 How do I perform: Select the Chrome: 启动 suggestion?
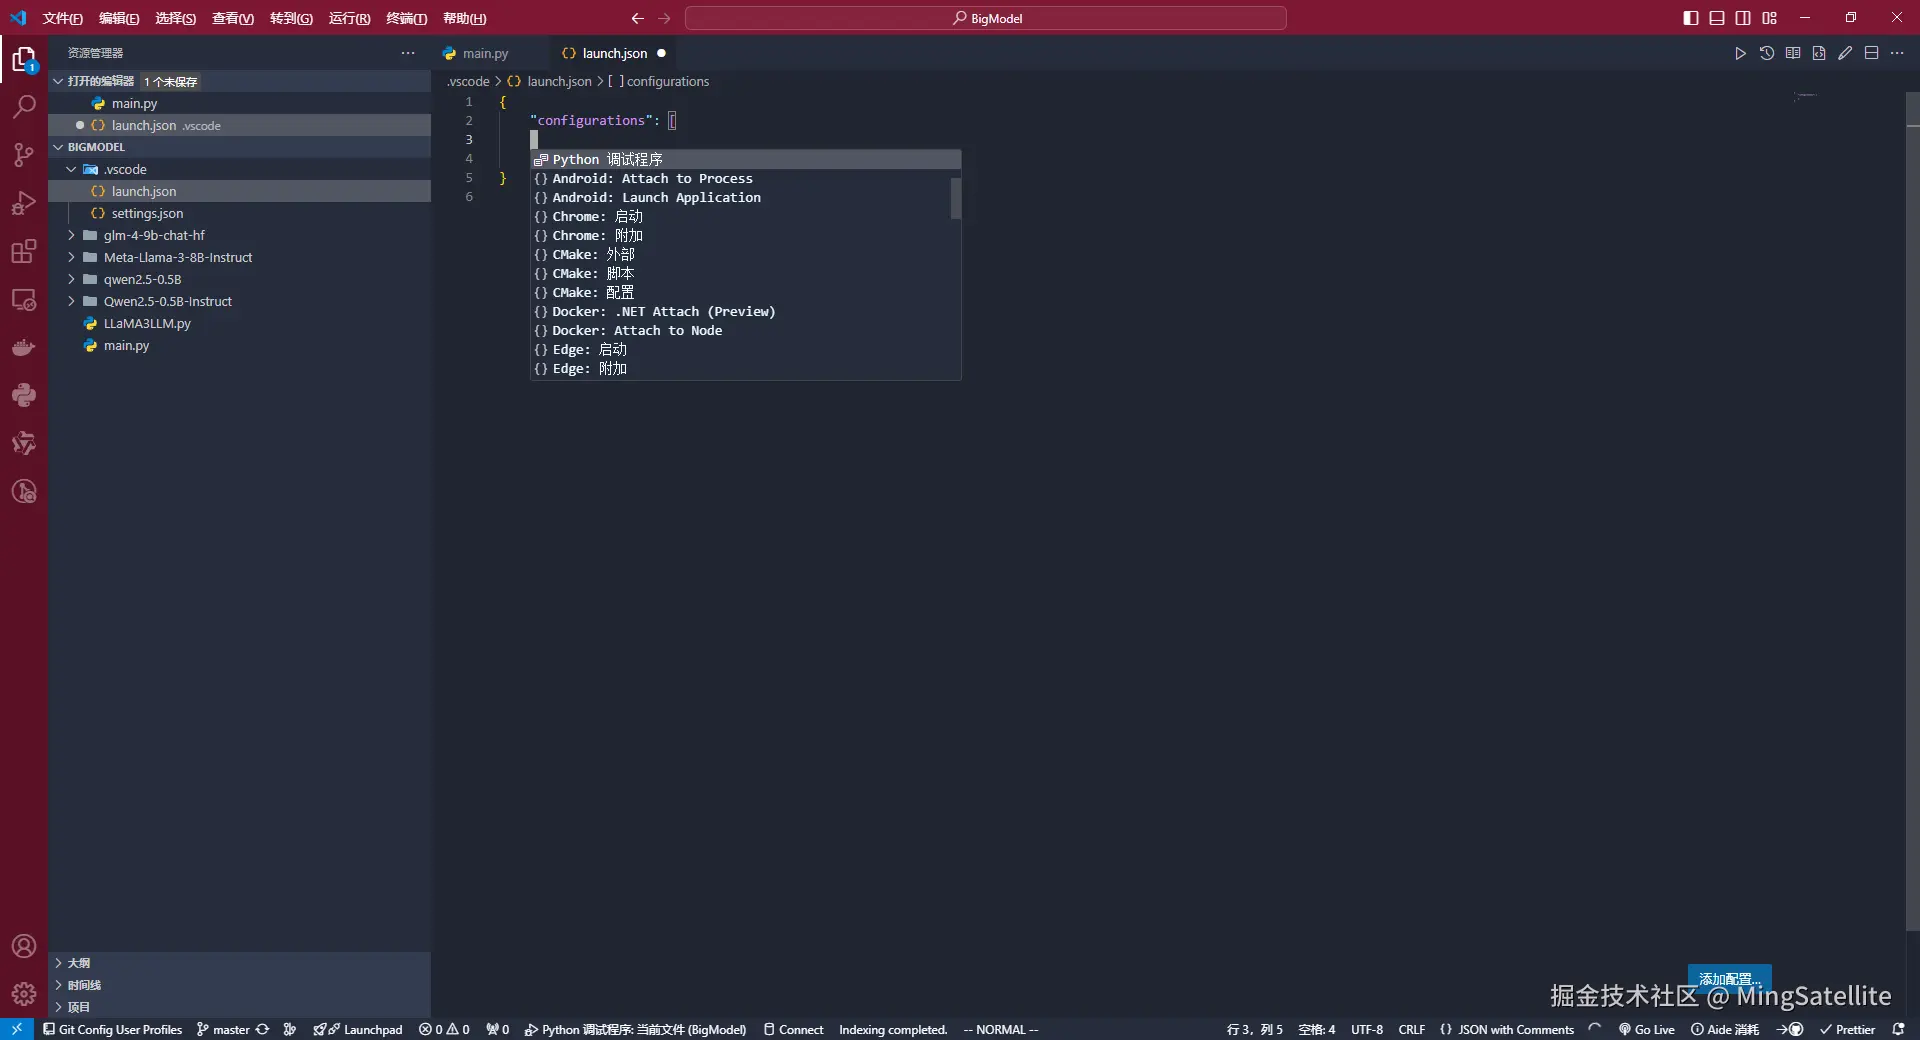745,216
